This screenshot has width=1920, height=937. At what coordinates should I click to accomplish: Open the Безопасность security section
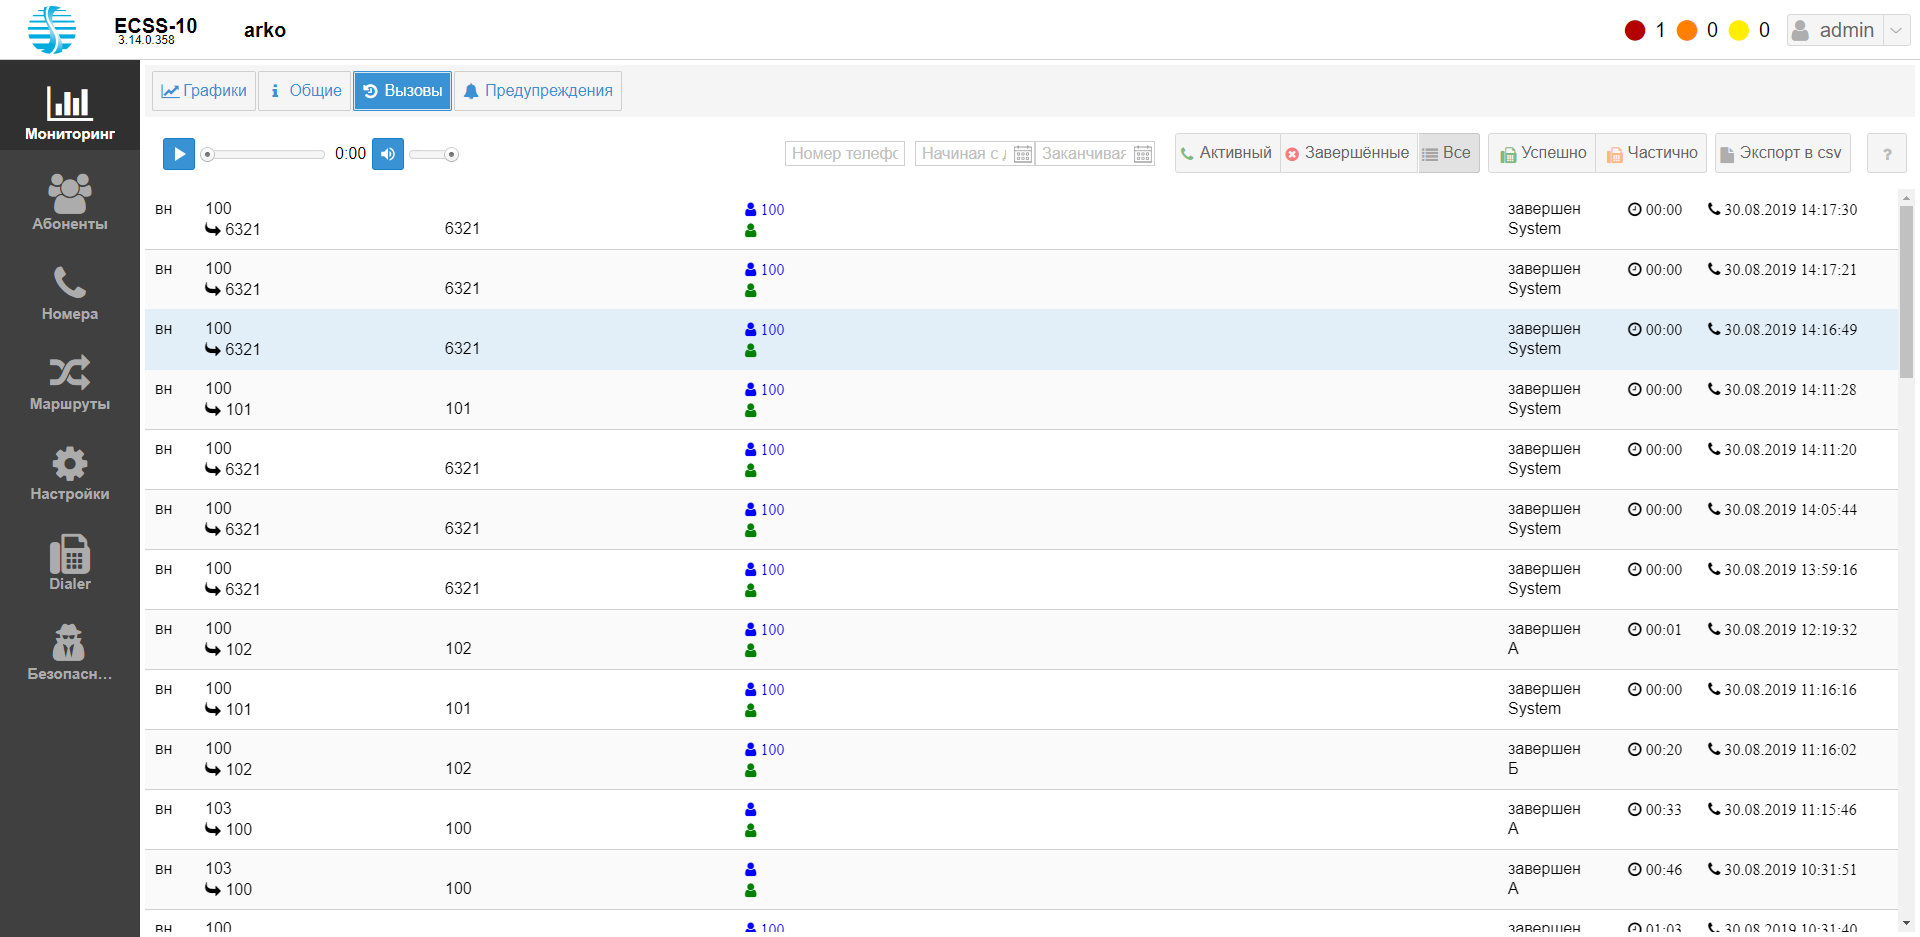(70, 651)
